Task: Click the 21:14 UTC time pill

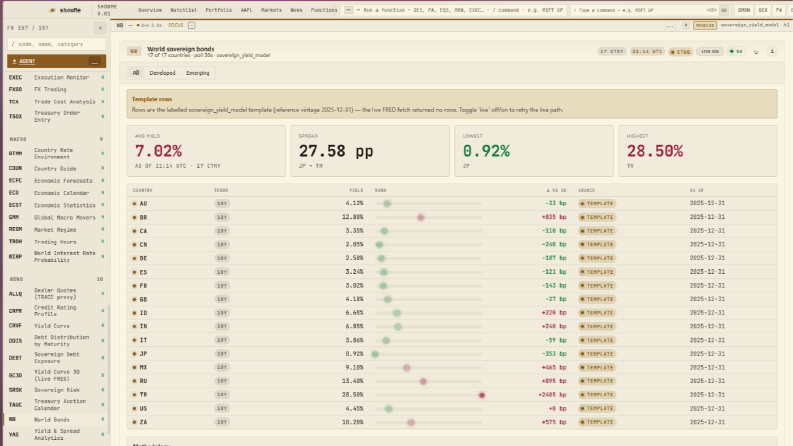Action: 647,52
